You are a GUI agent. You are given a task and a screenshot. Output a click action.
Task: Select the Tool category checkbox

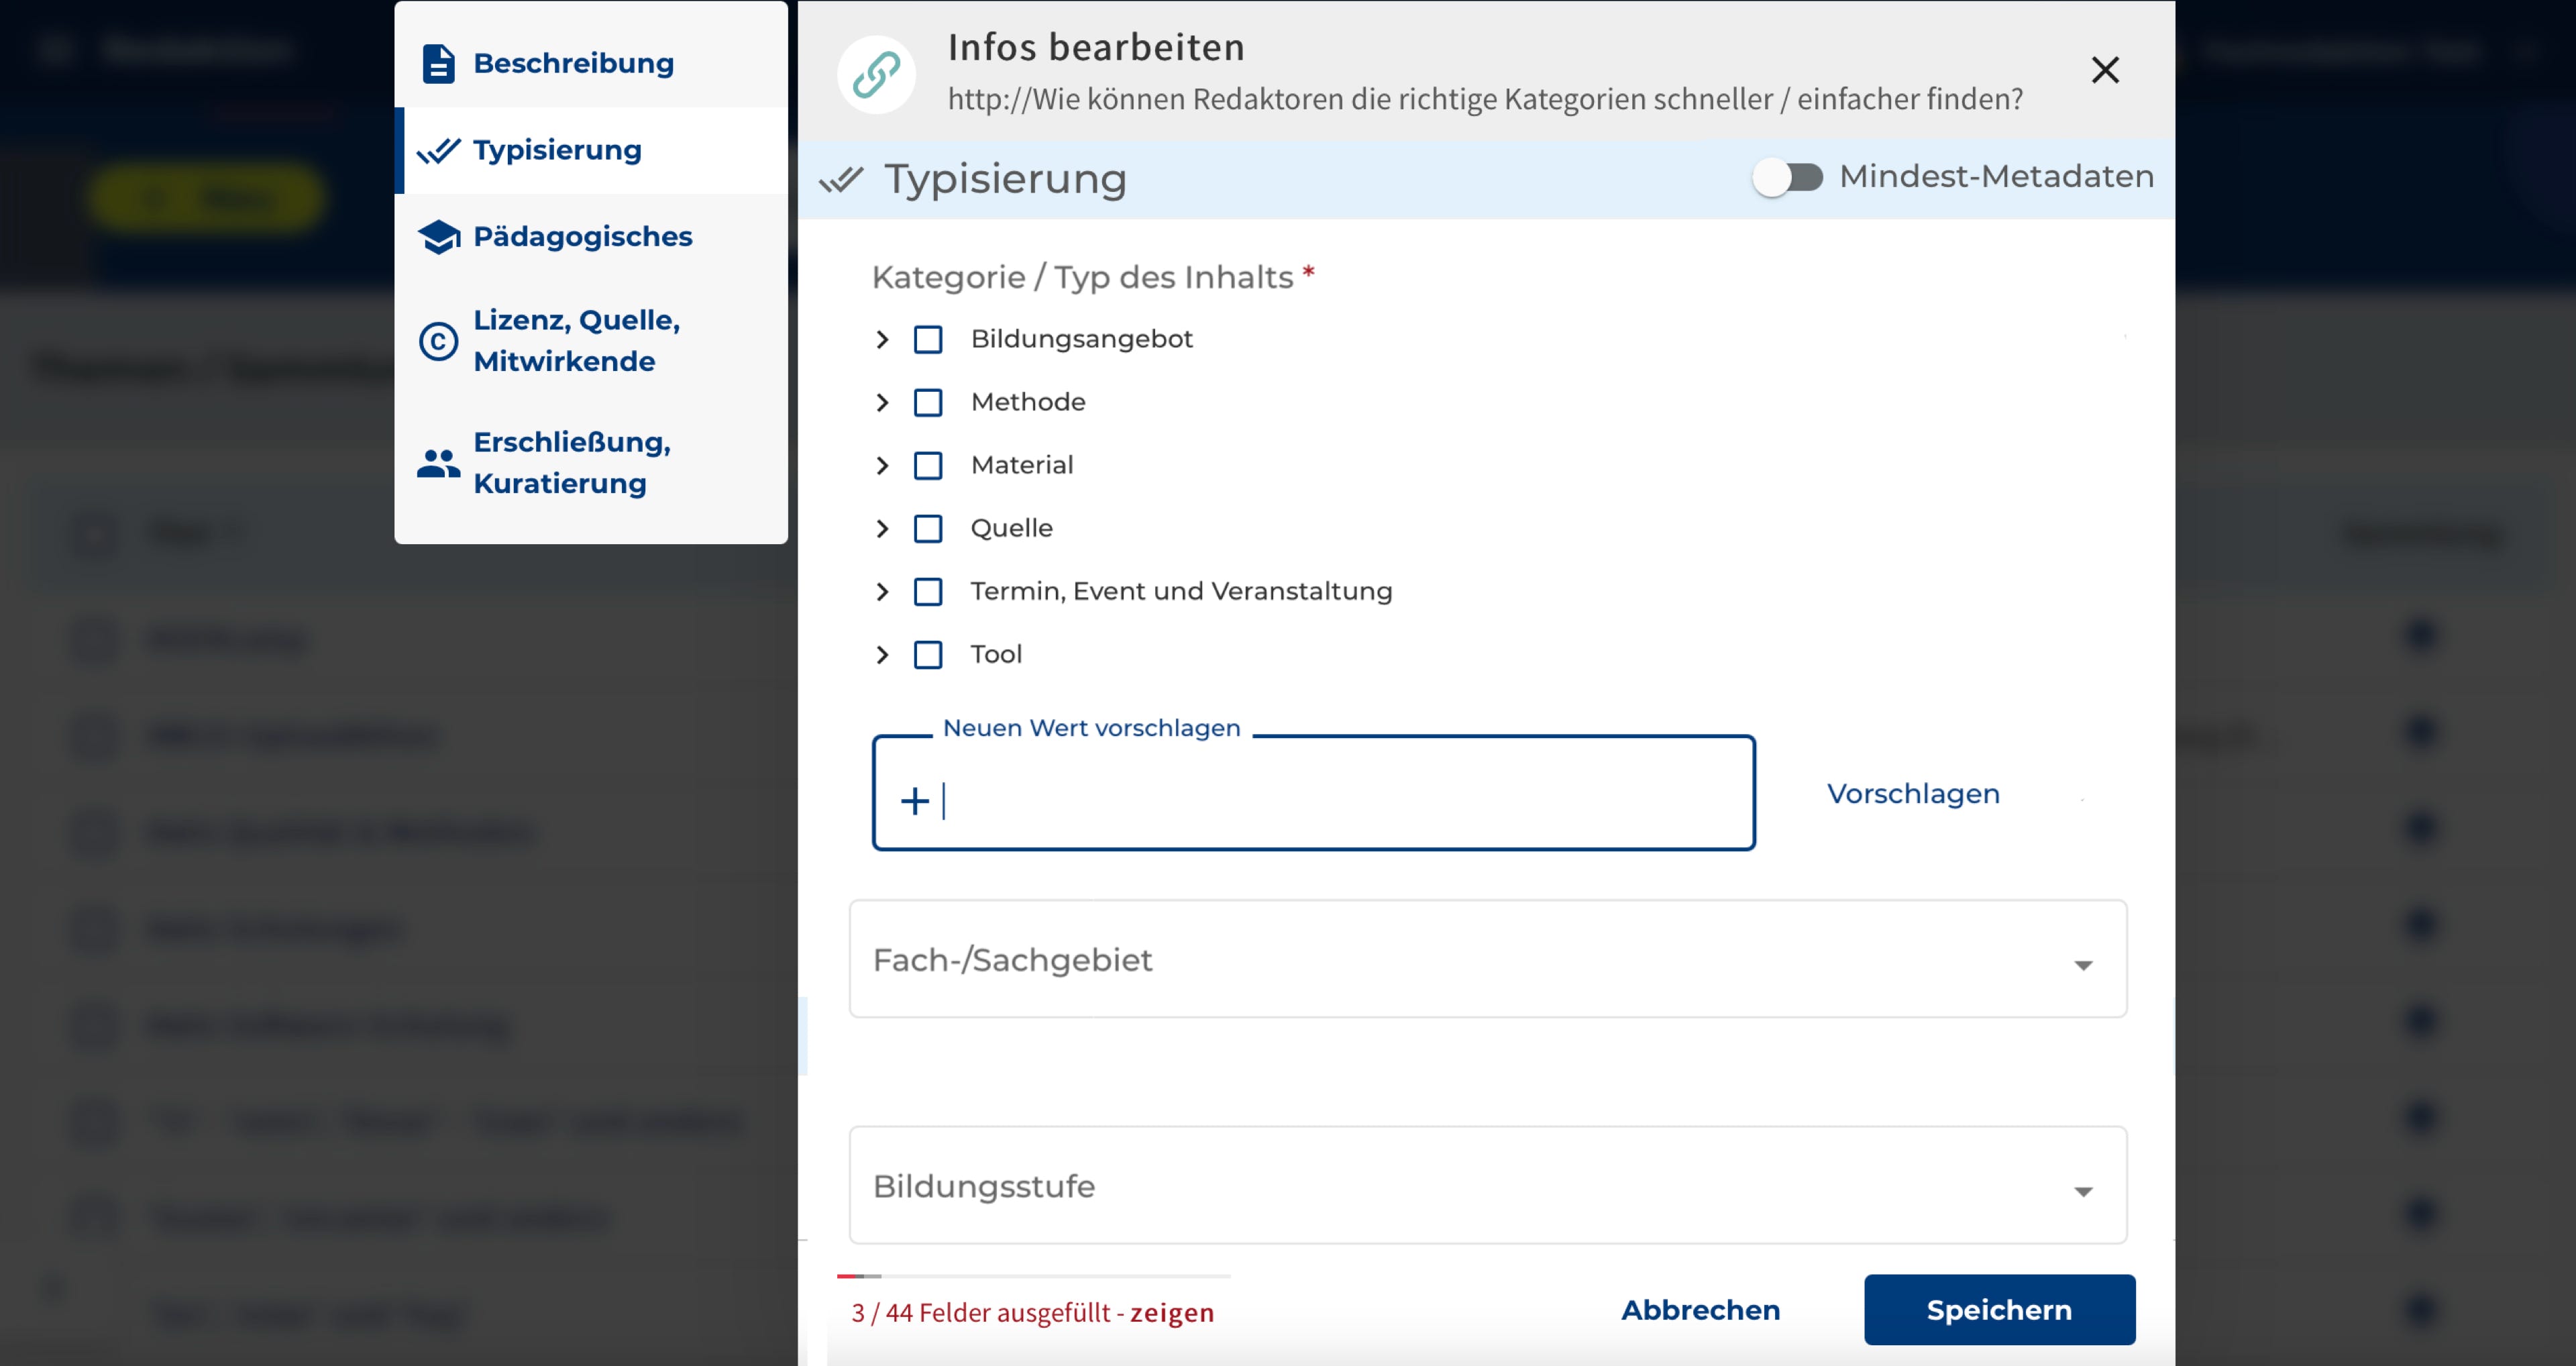pyautogui.click(x=928, y=655)
